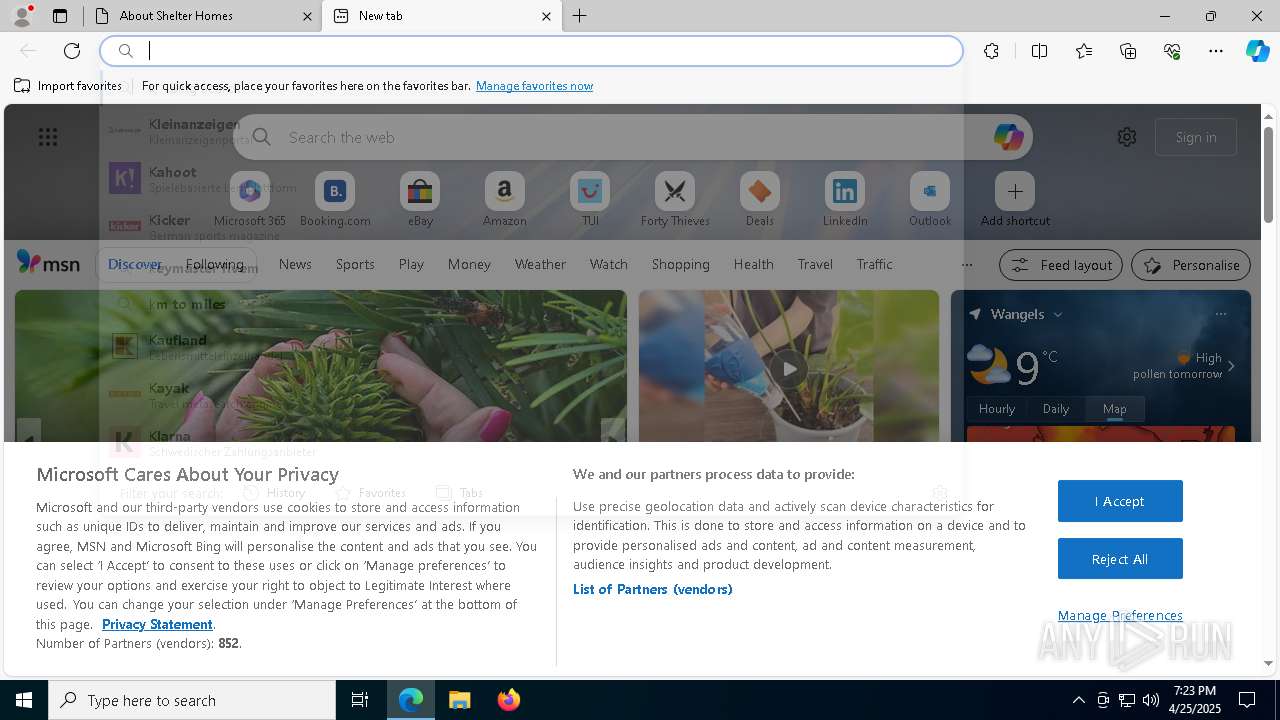
Task: Open the Windows Start menu
Action: pyautogui.click(x=24, y=700)
